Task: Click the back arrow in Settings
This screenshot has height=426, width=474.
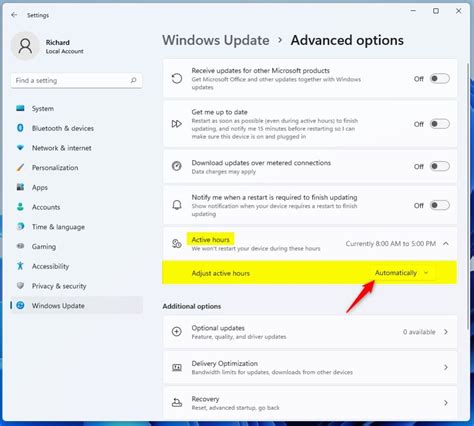Action: point(14,15)
